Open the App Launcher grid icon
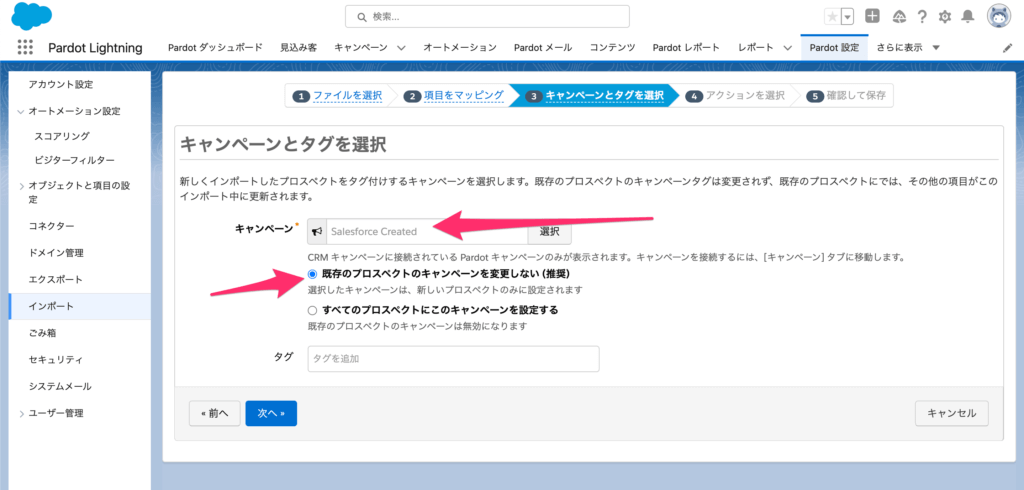Image resolution: width=1024 pixels, height=490 pixels. (25, 47)
